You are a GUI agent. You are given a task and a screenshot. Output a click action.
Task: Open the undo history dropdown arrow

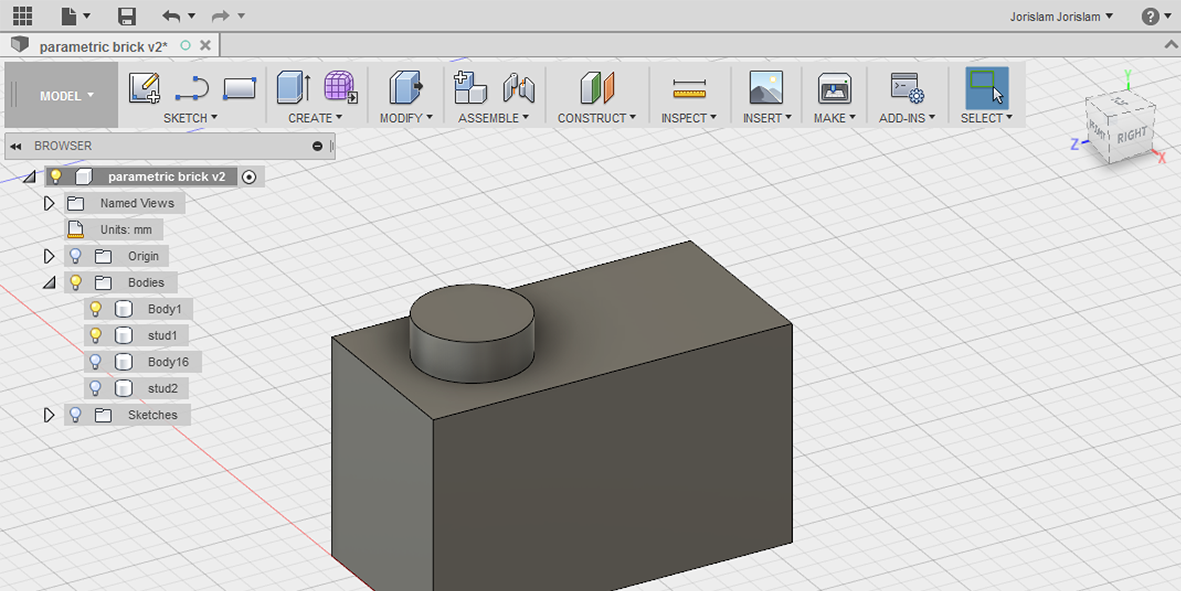pyautogui.click(x=191, y=16)
